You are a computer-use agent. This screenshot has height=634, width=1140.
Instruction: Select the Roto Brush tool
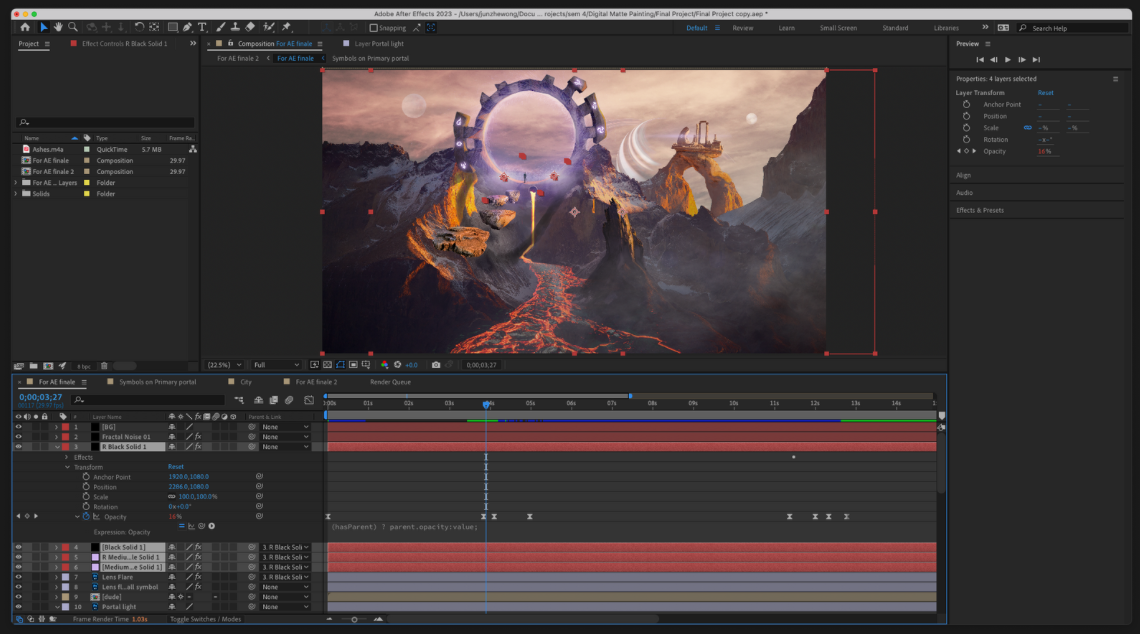click(268, 27)
